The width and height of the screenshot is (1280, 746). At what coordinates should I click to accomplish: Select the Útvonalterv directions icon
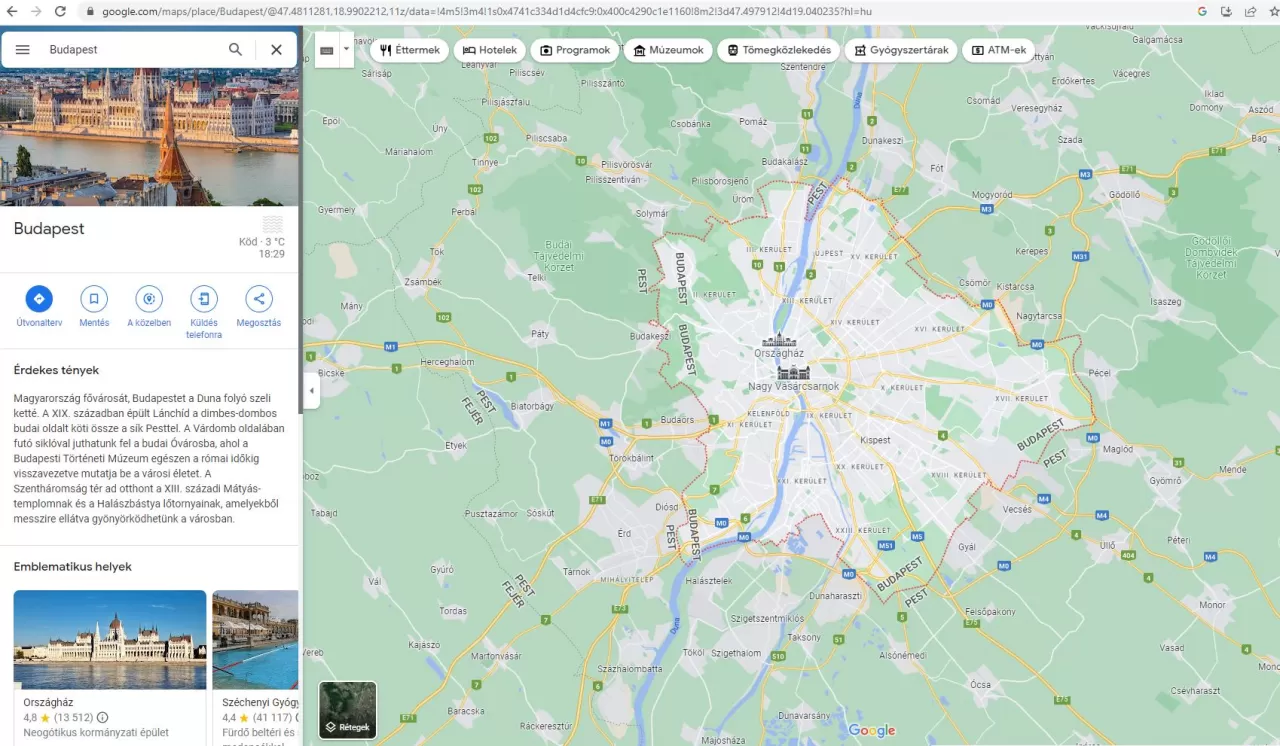[x=38, y=298]
